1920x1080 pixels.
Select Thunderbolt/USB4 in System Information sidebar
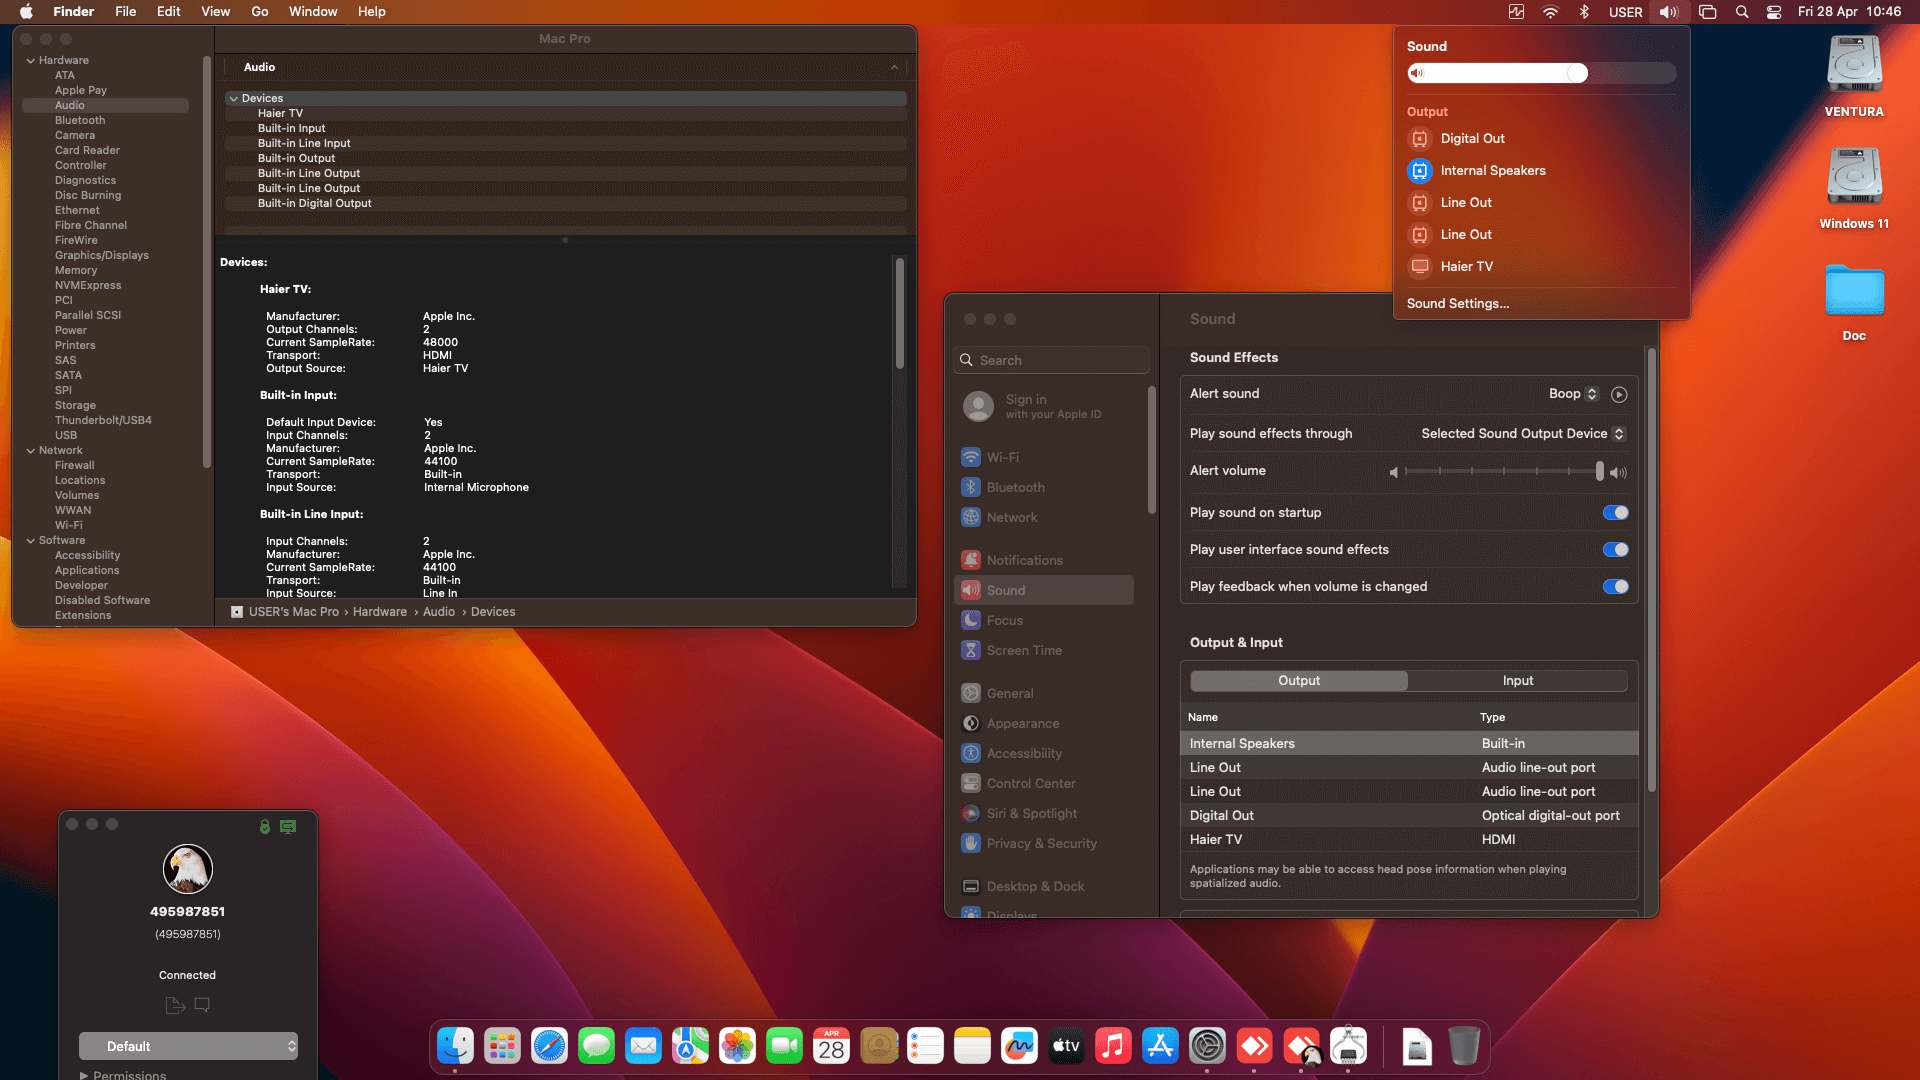tap(103, 421)
